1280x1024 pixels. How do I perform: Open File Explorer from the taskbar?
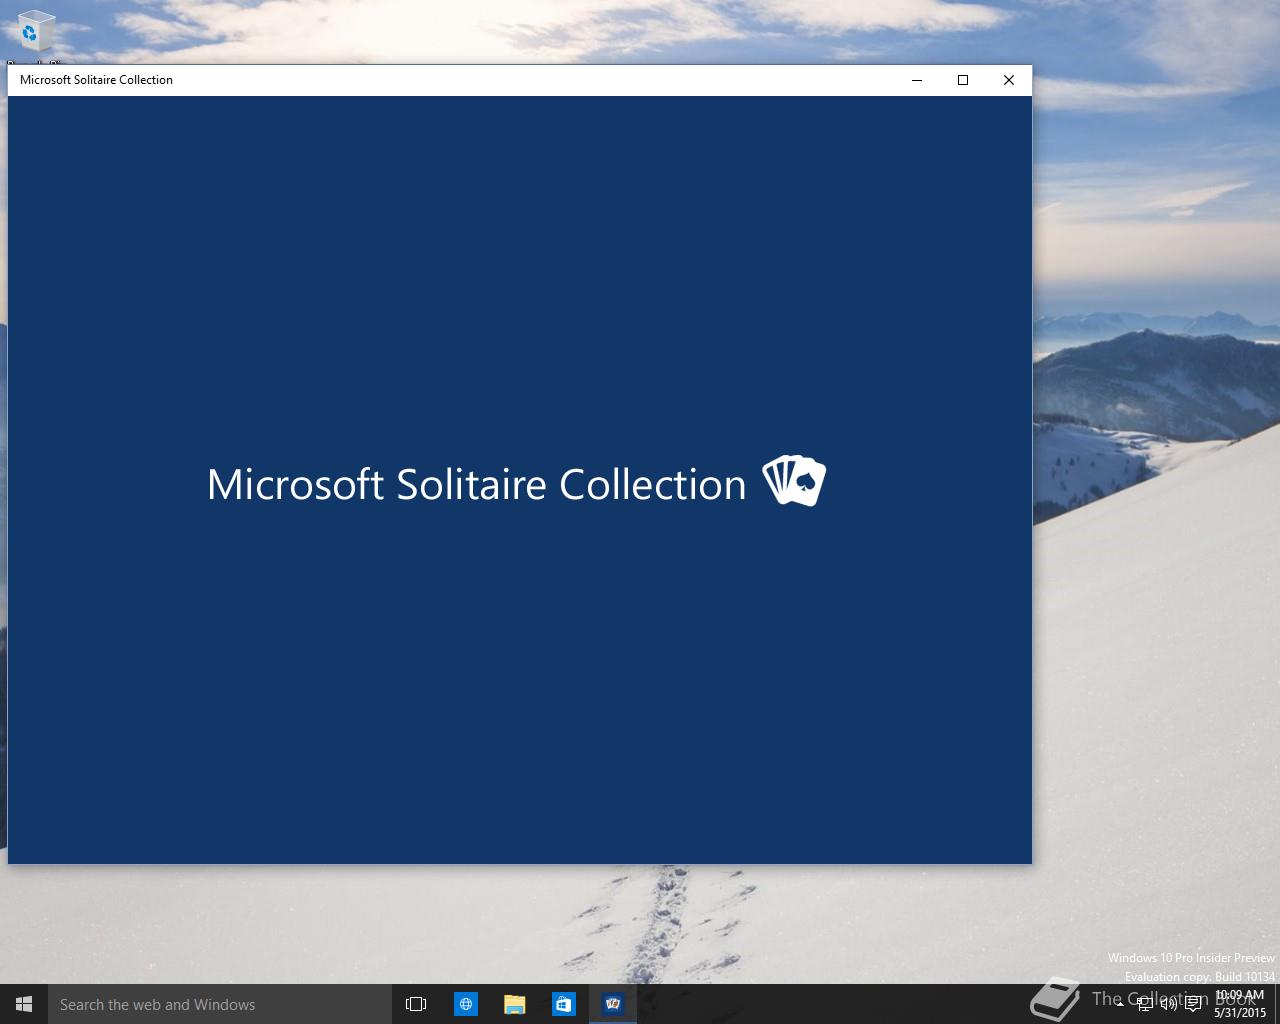(x=514, y=1004)
